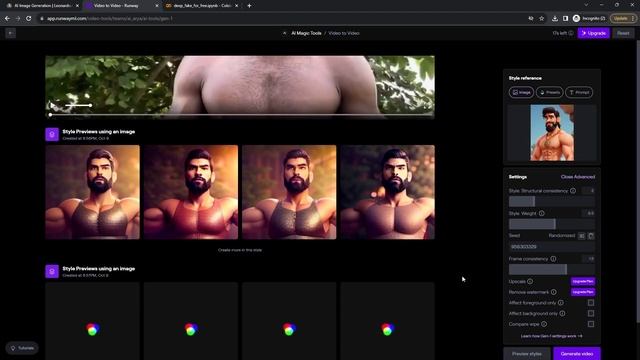The width and height of the screenshot is (640, 360).
Task: Open Compare wipe info icon
Action: pos(544,324)
